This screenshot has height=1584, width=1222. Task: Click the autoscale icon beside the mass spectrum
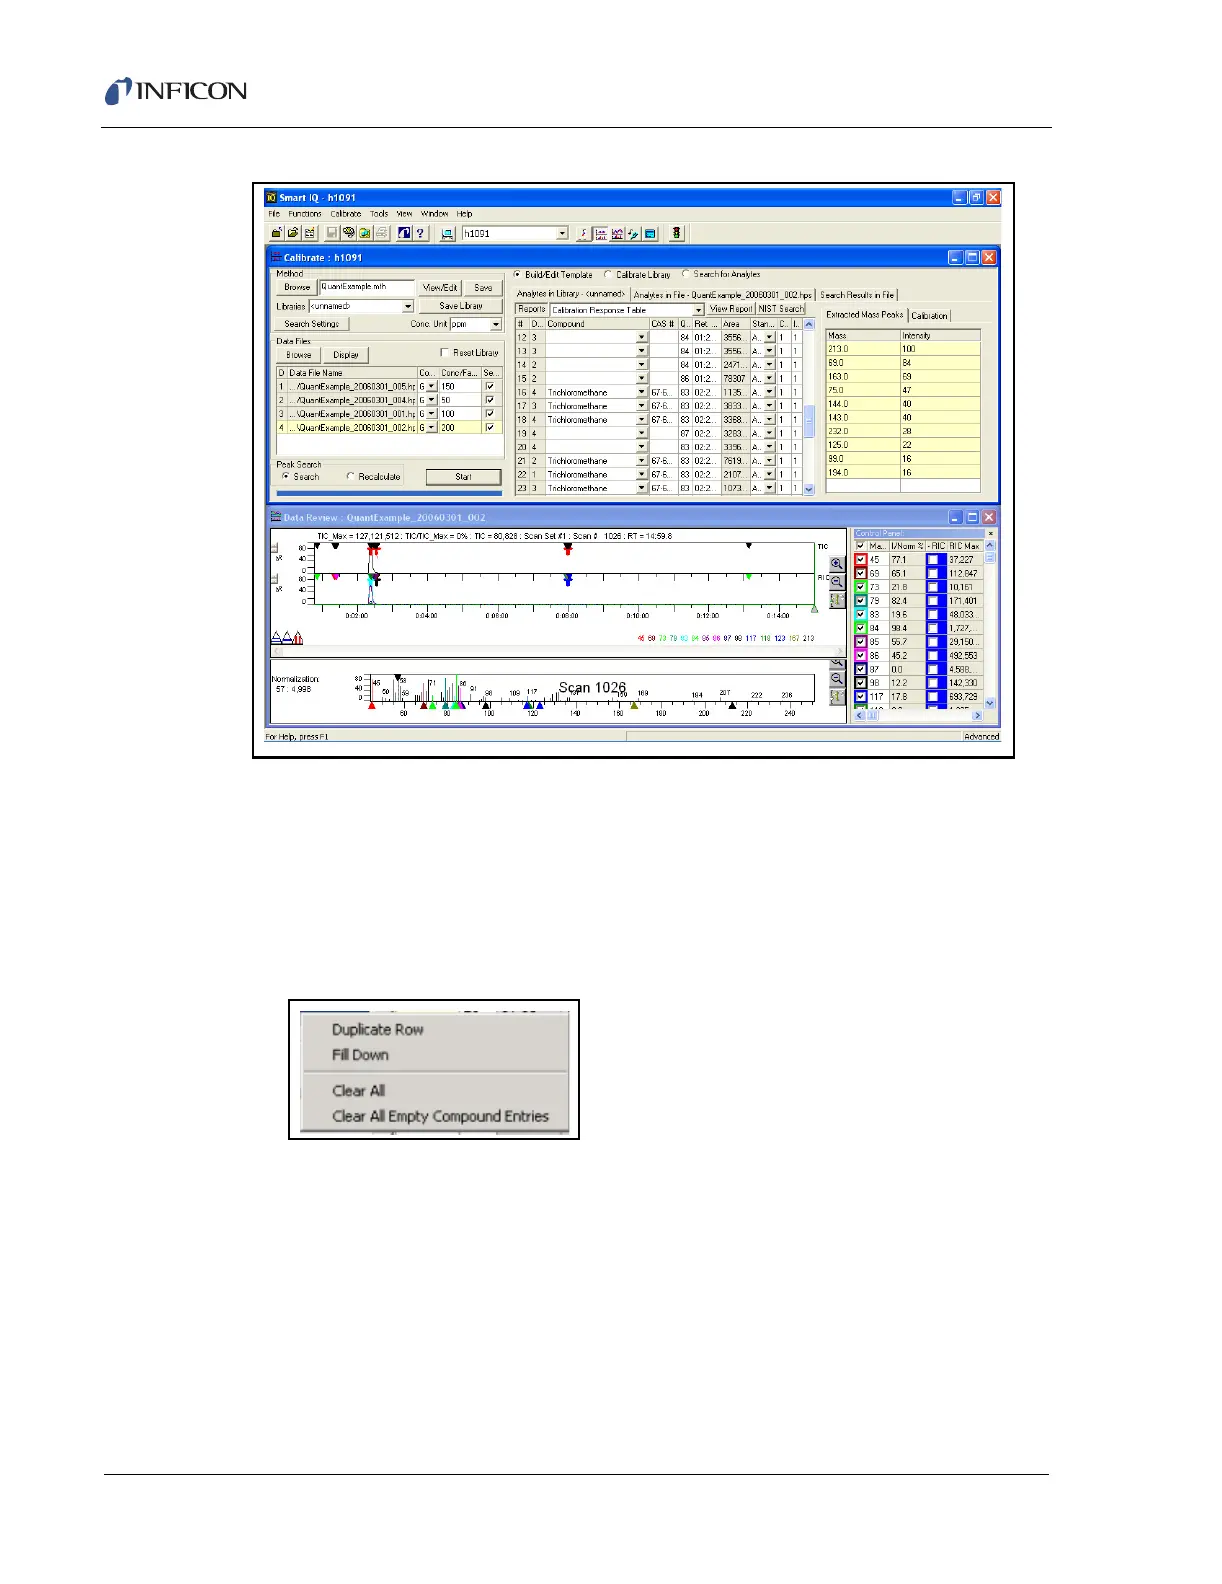(837, 697)
